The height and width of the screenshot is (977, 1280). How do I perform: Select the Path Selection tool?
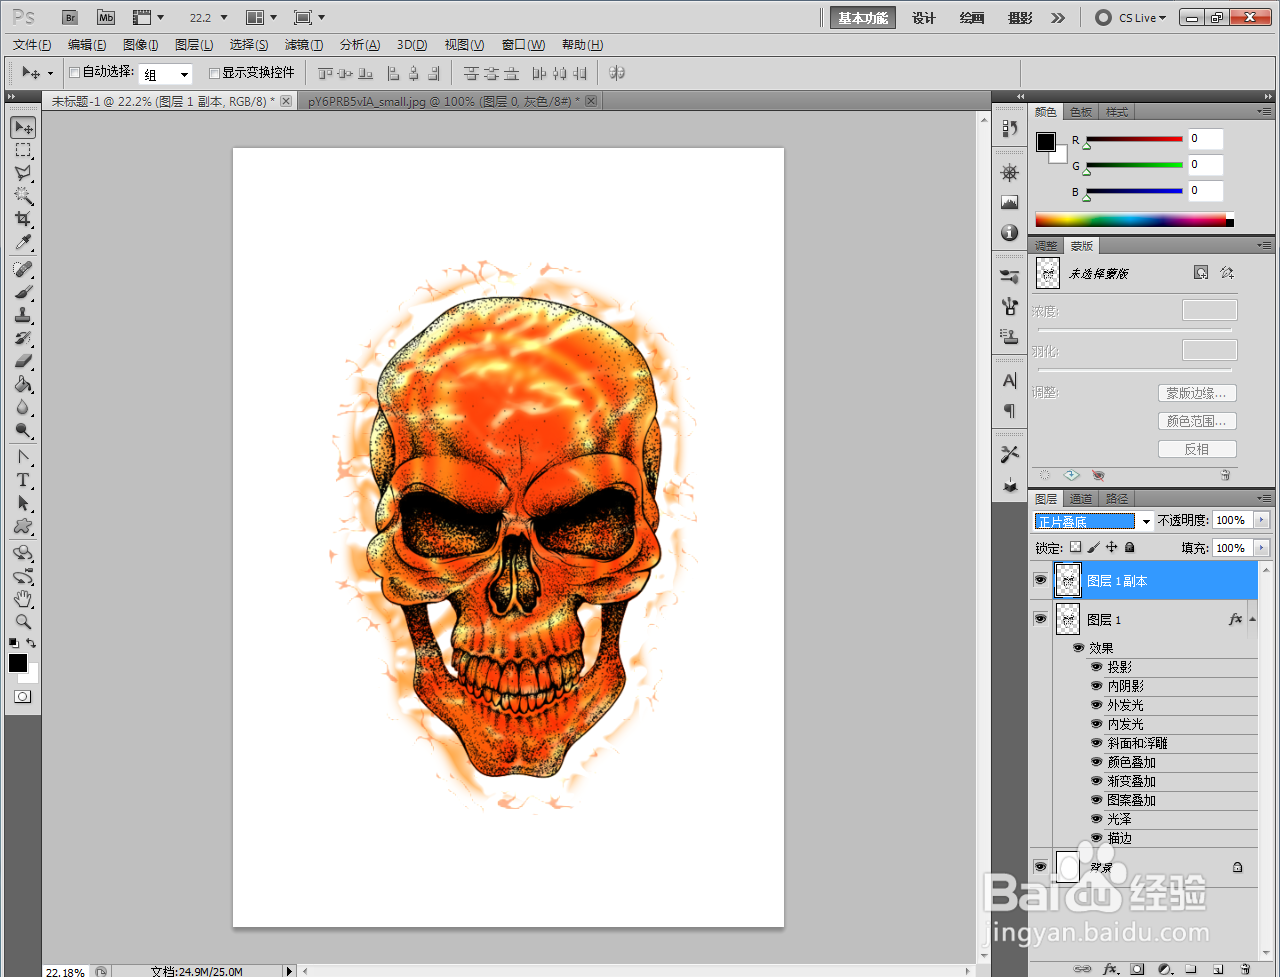click(23, 504)
